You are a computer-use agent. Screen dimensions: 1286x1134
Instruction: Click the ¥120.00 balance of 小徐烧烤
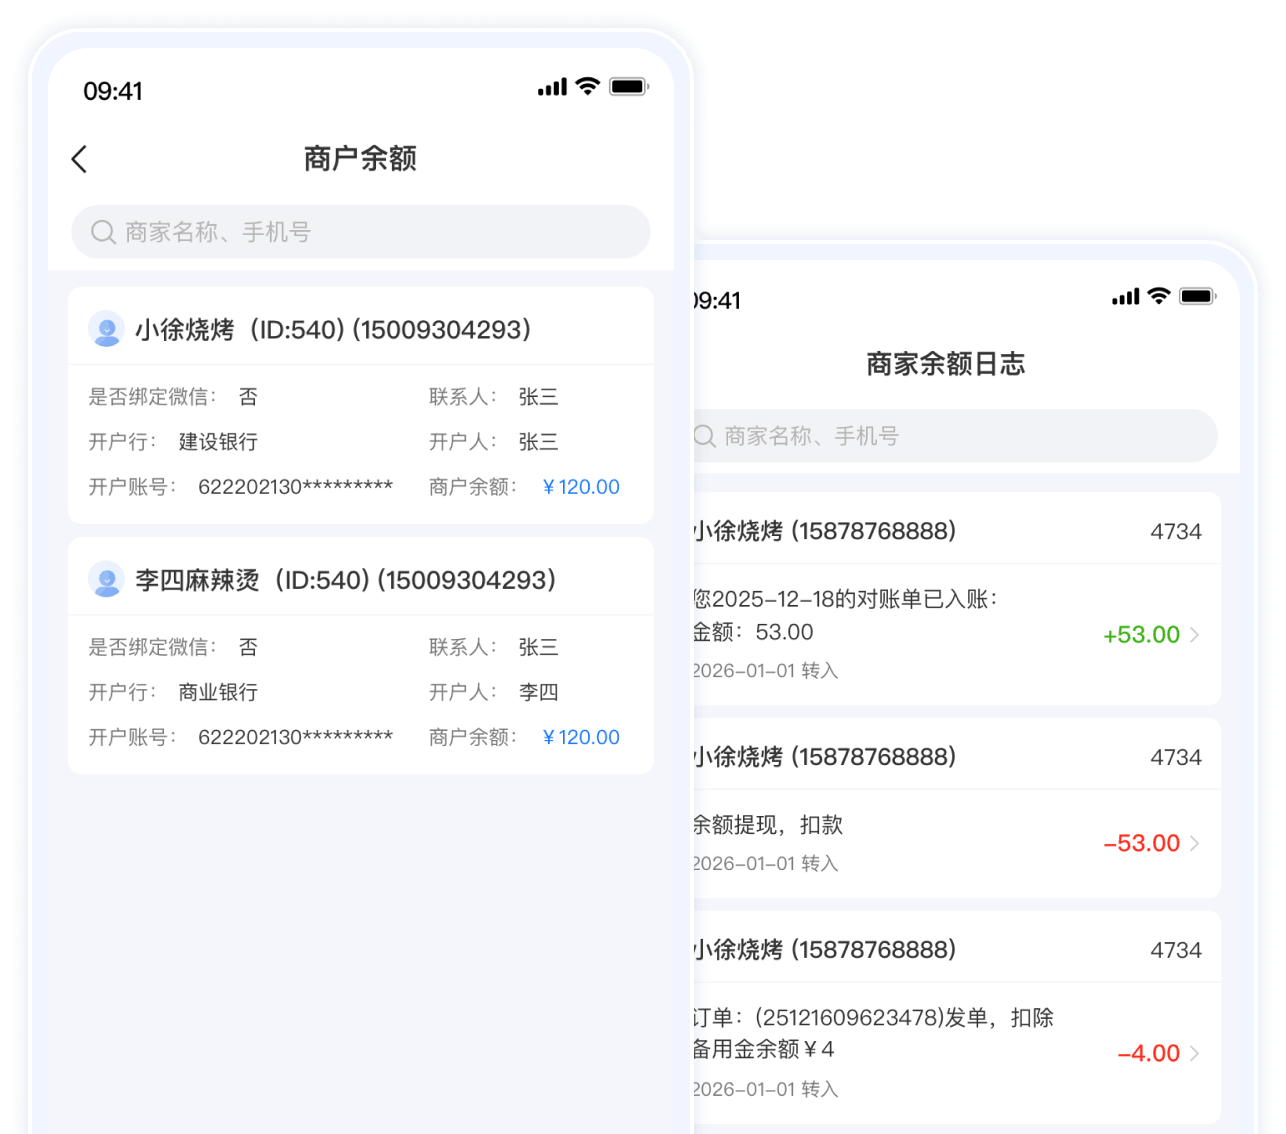[x=580, y=487]
